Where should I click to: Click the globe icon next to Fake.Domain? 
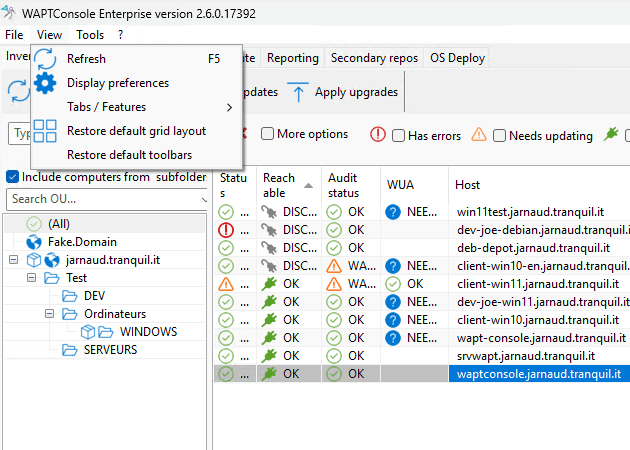(x=32, y=242)
